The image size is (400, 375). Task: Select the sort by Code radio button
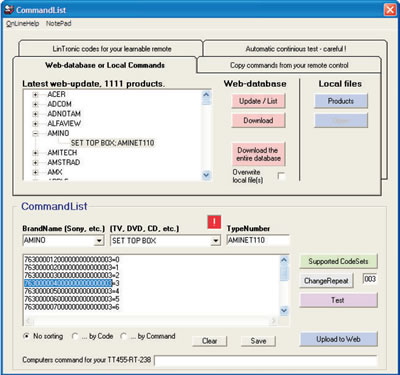[75, 336]
